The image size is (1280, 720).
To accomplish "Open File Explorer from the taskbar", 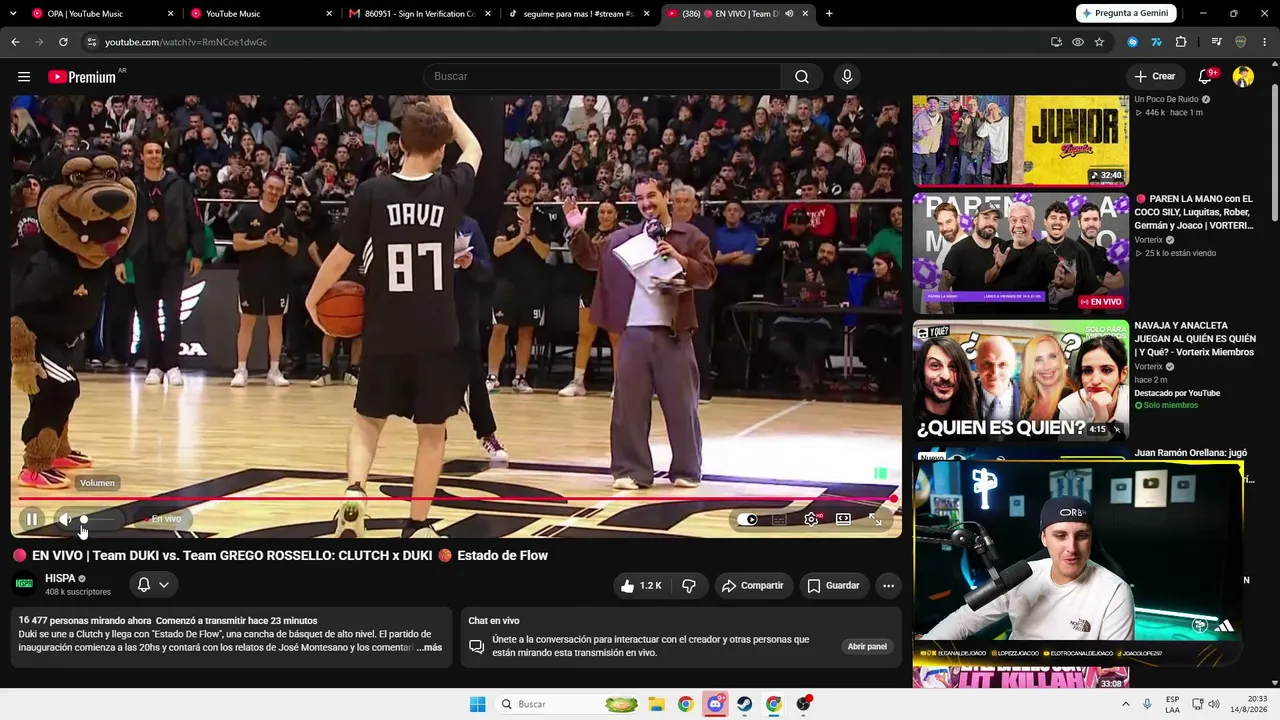I will pos(656,704).
